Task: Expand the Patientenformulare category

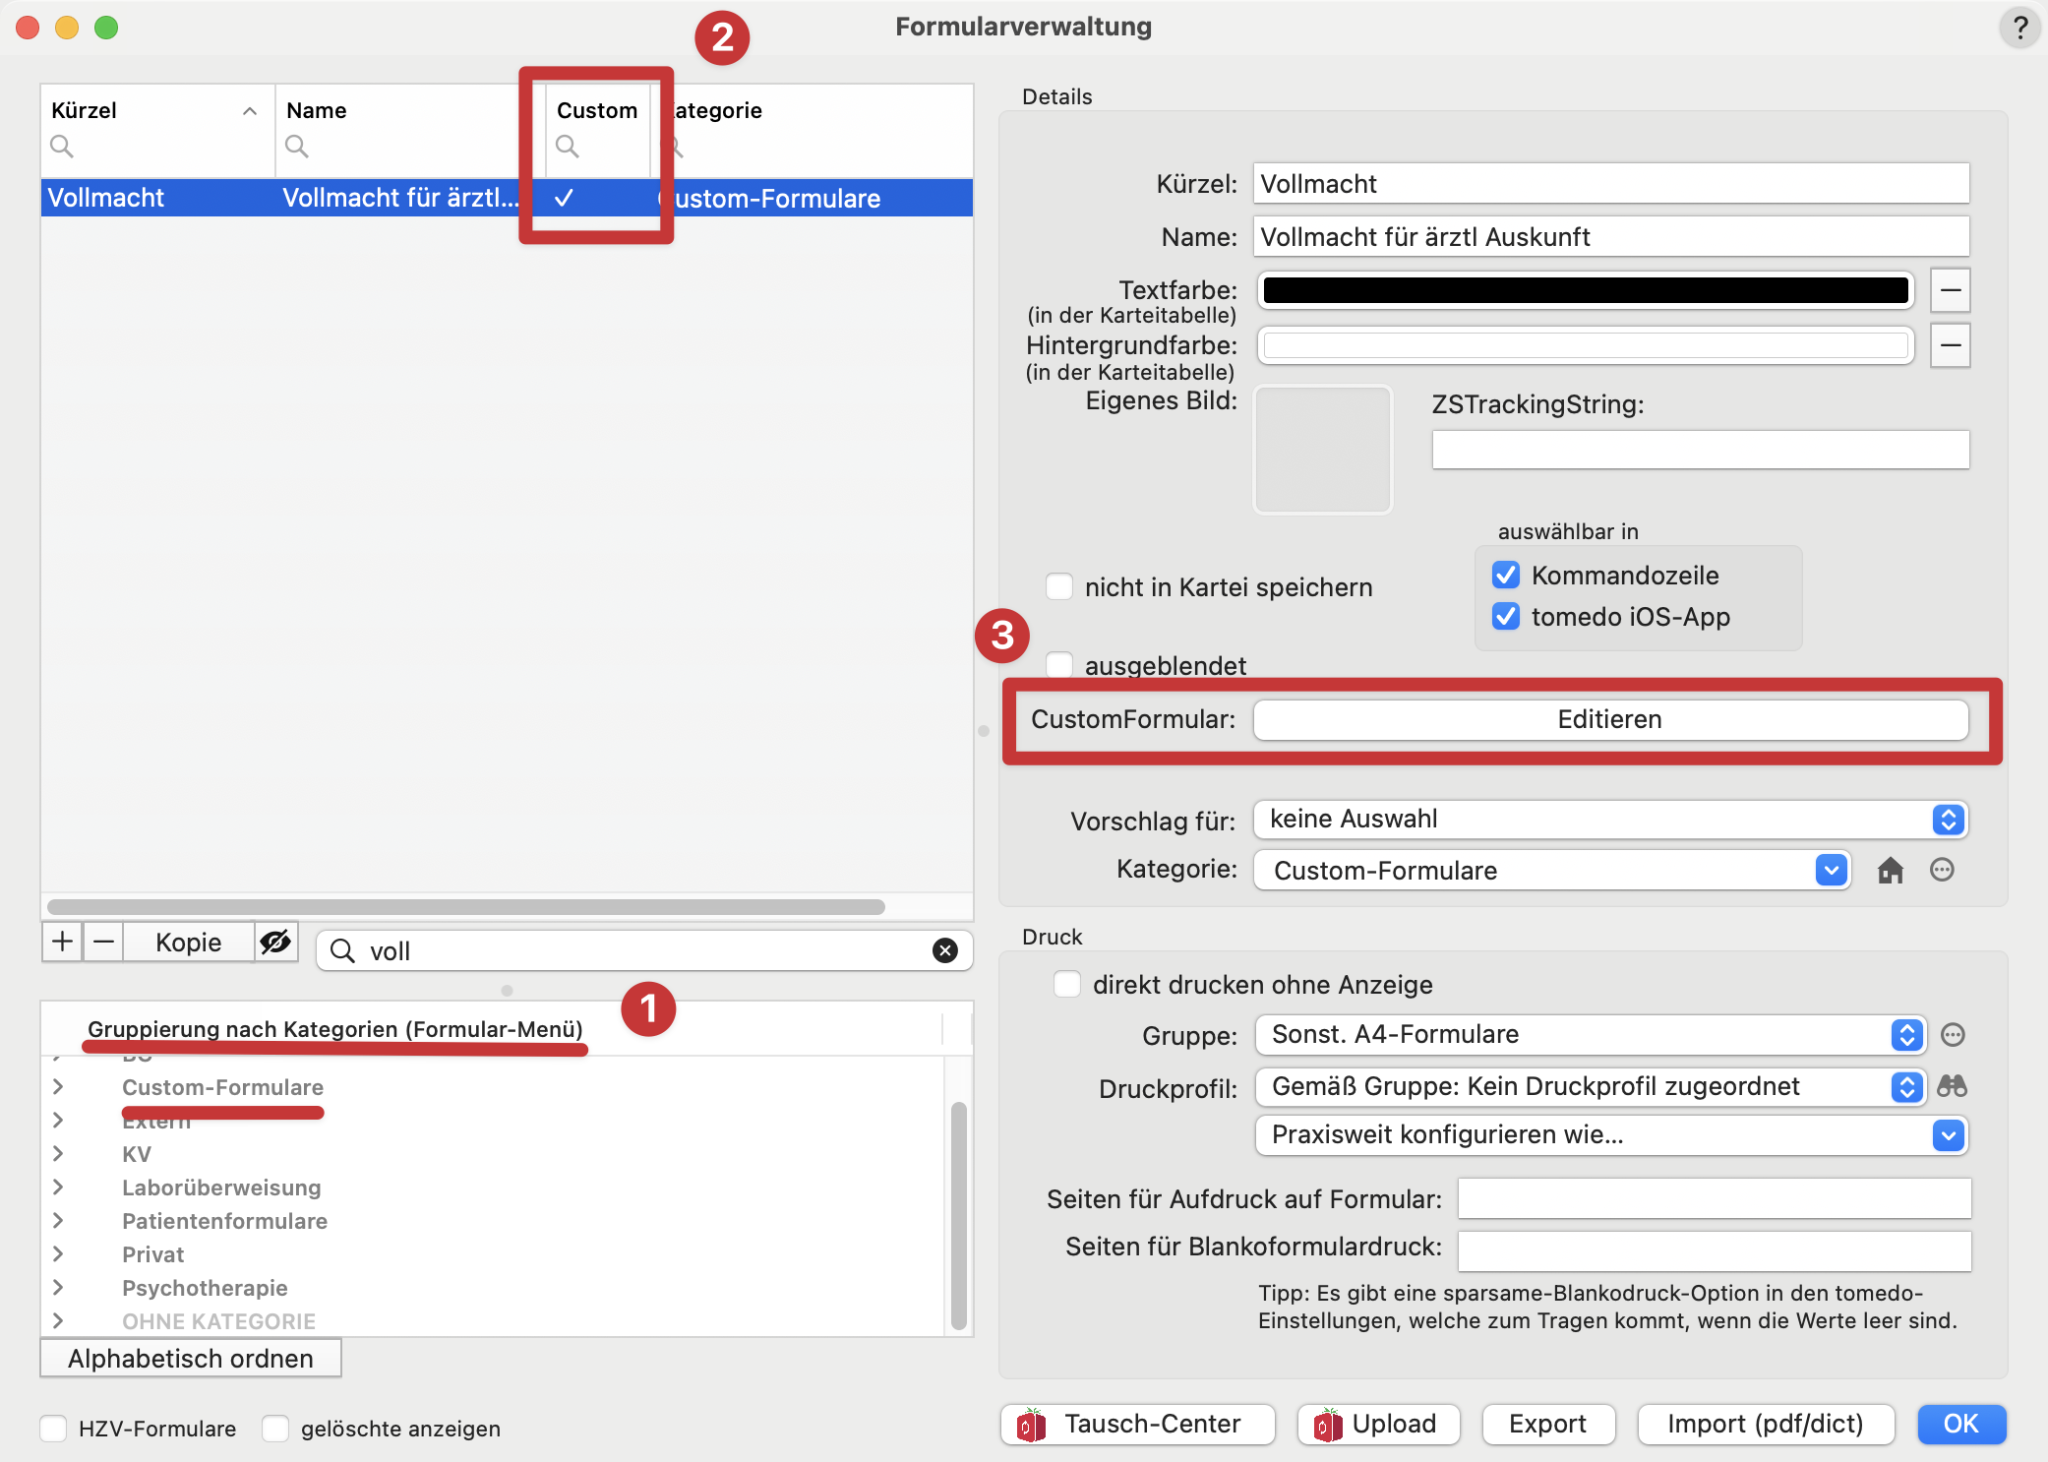Action: click(x=58, y=1220)
